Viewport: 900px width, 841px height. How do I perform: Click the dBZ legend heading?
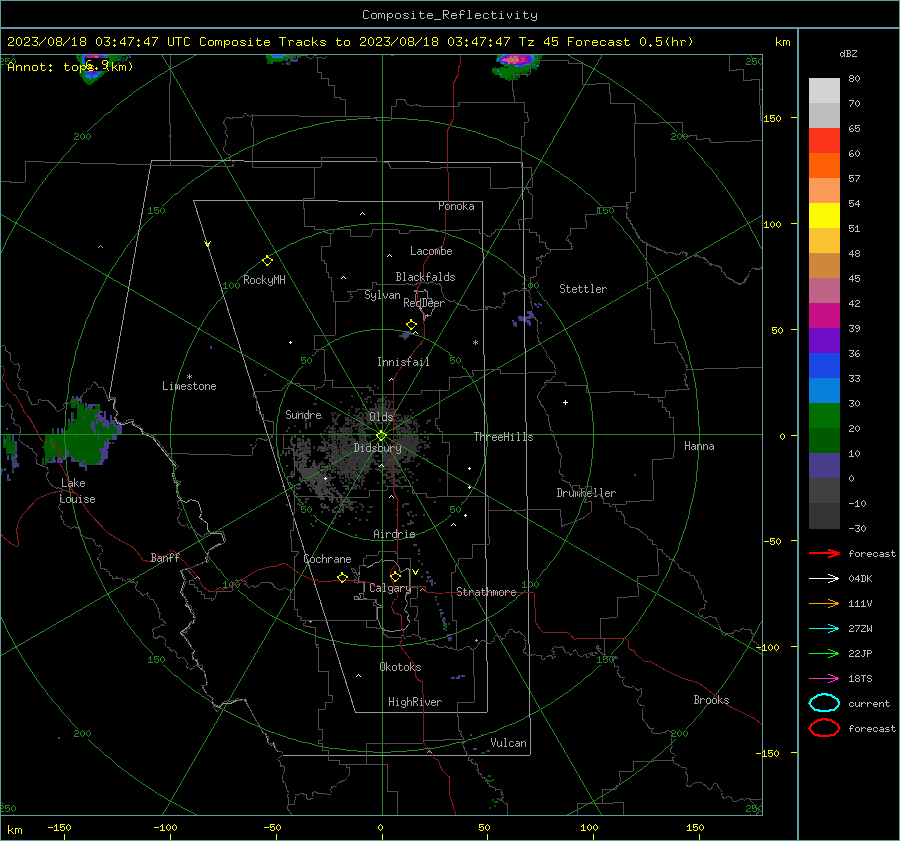point(848,53)
